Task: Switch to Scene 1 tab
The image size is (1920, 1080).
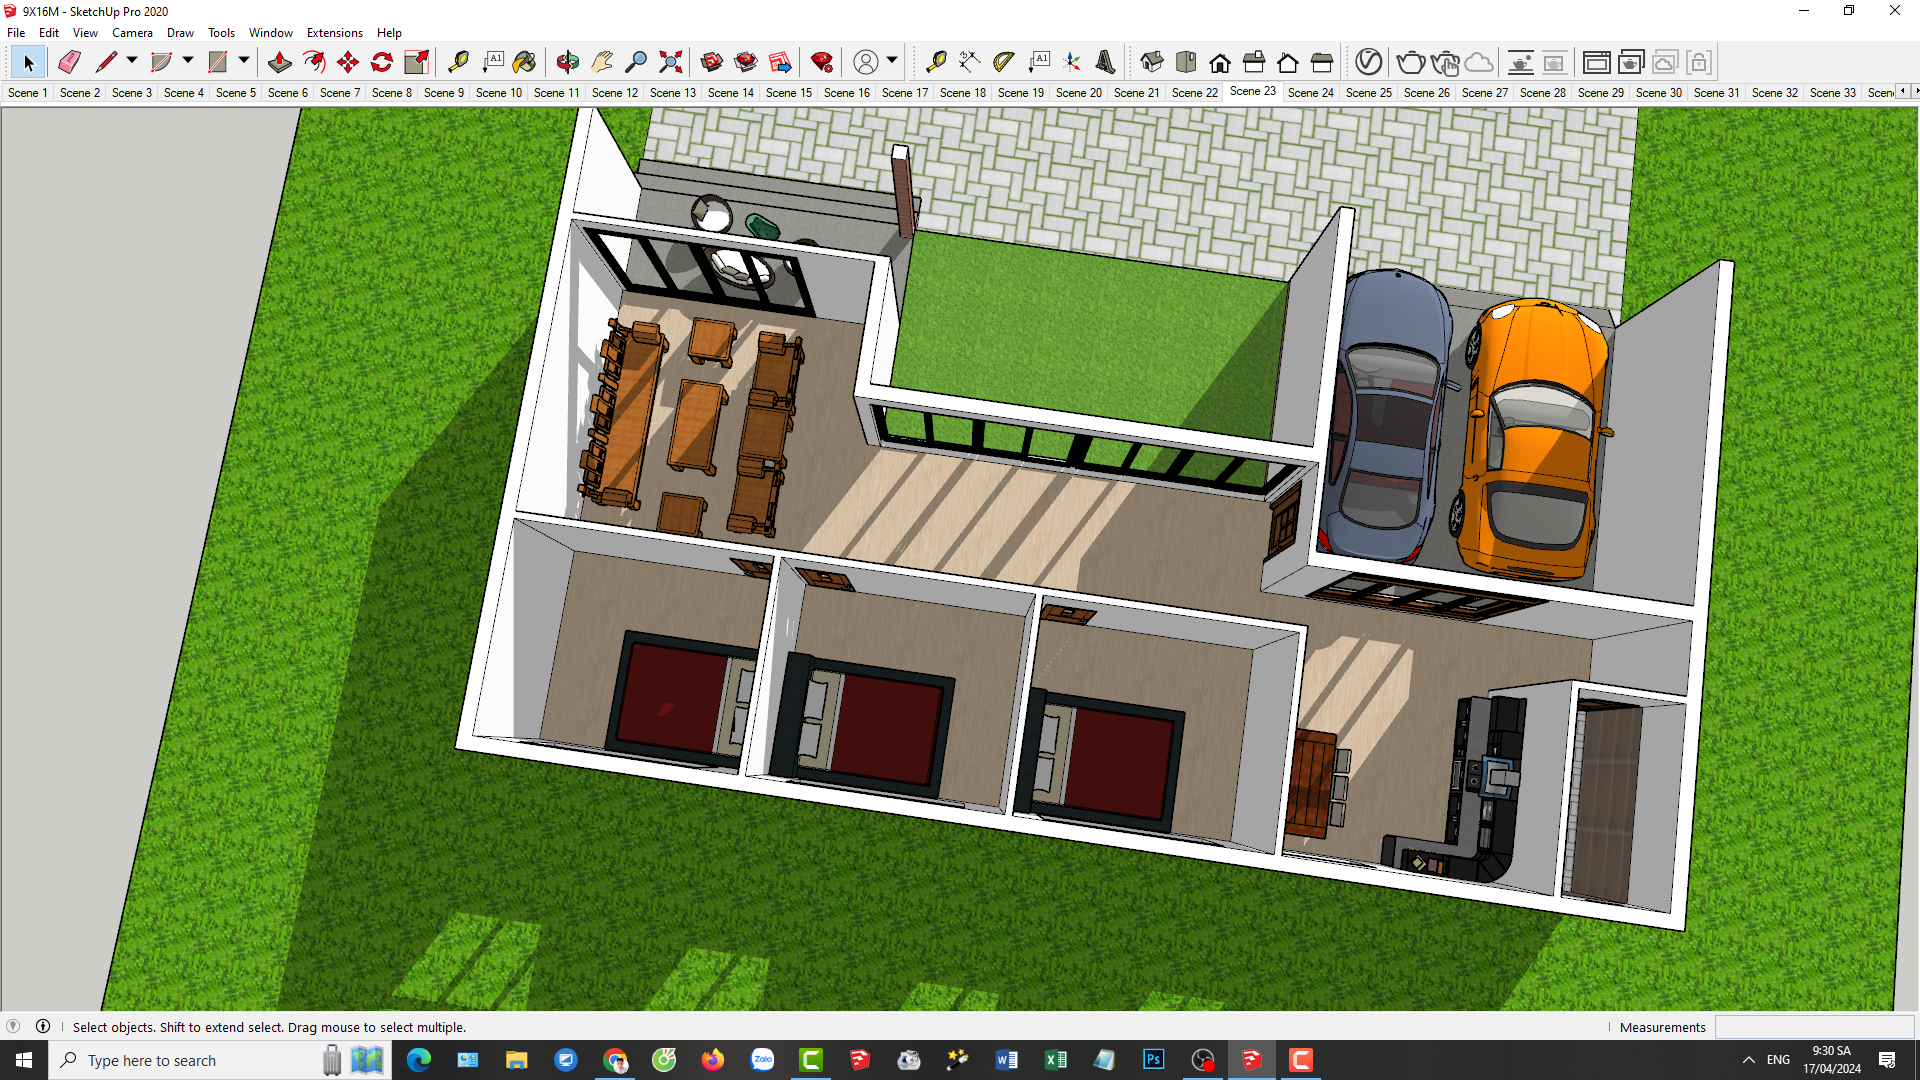Action: click(x=28, y=92)
